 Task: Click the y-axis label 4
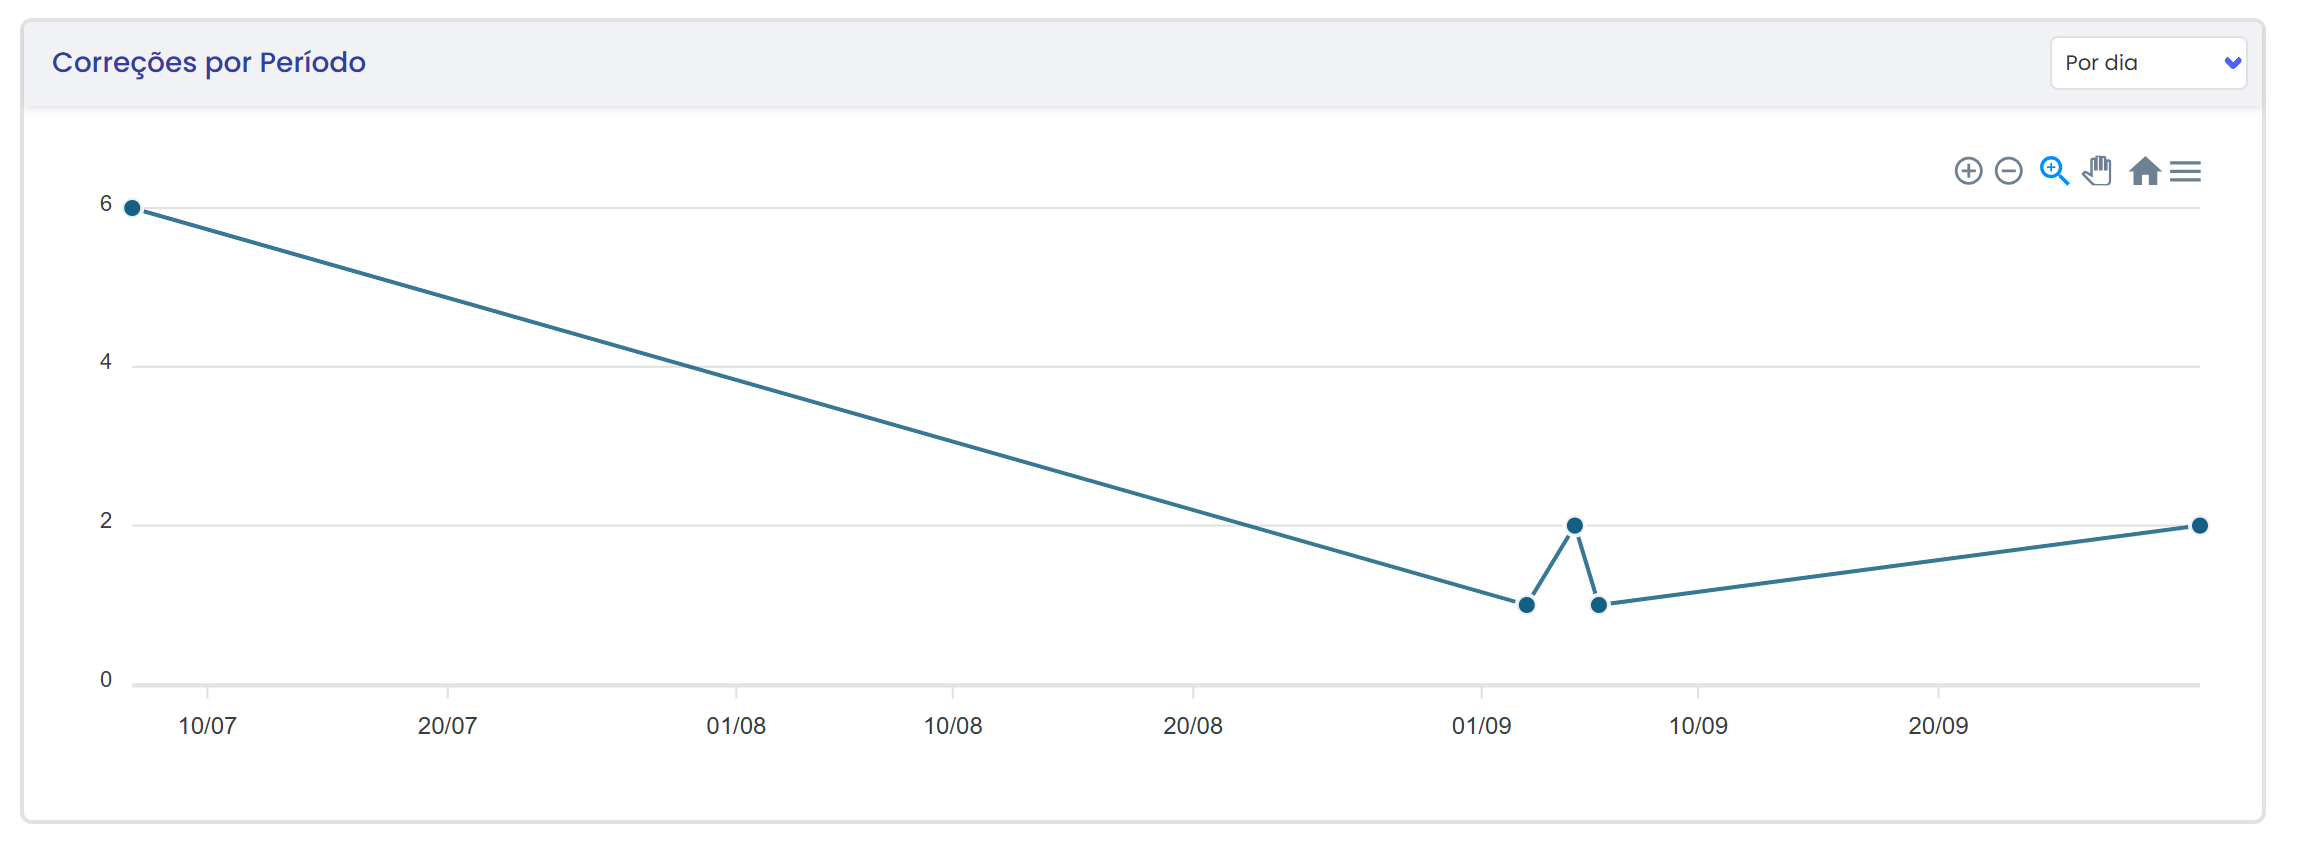106,362
